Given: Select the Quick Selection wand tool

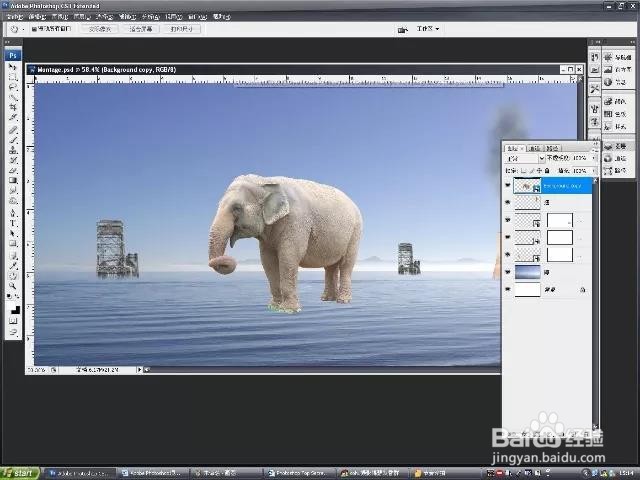Looking at the screenshot, I should (x=13, y=98).
